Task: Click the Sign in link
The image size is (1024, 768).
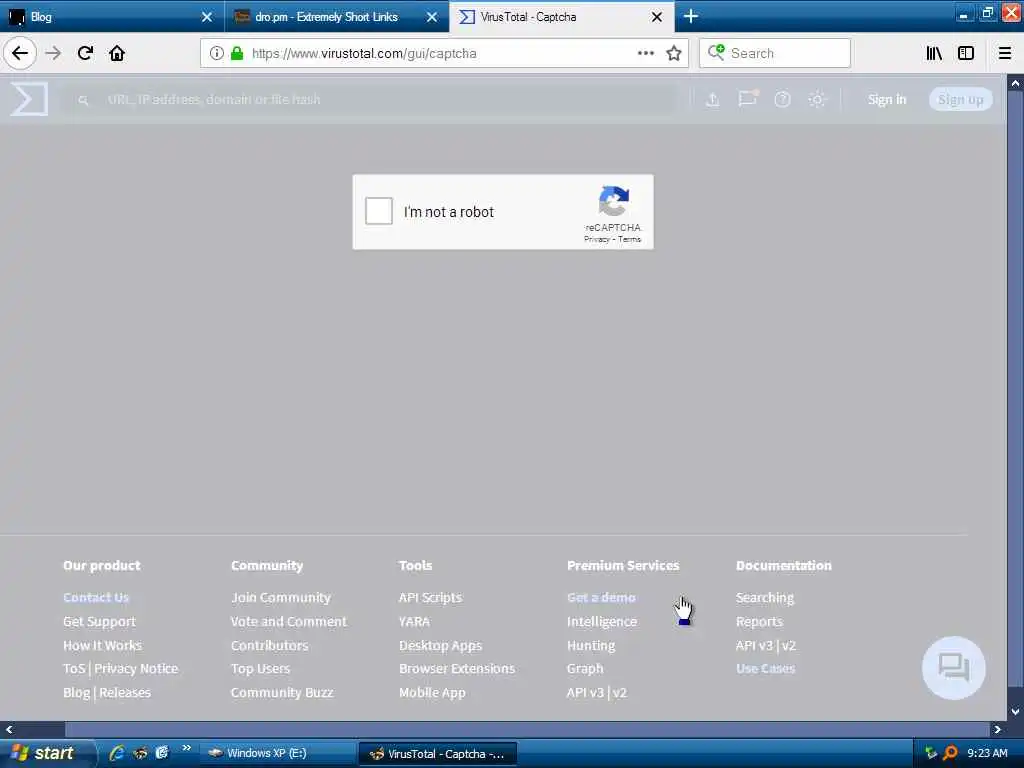Action: [887, 99]
